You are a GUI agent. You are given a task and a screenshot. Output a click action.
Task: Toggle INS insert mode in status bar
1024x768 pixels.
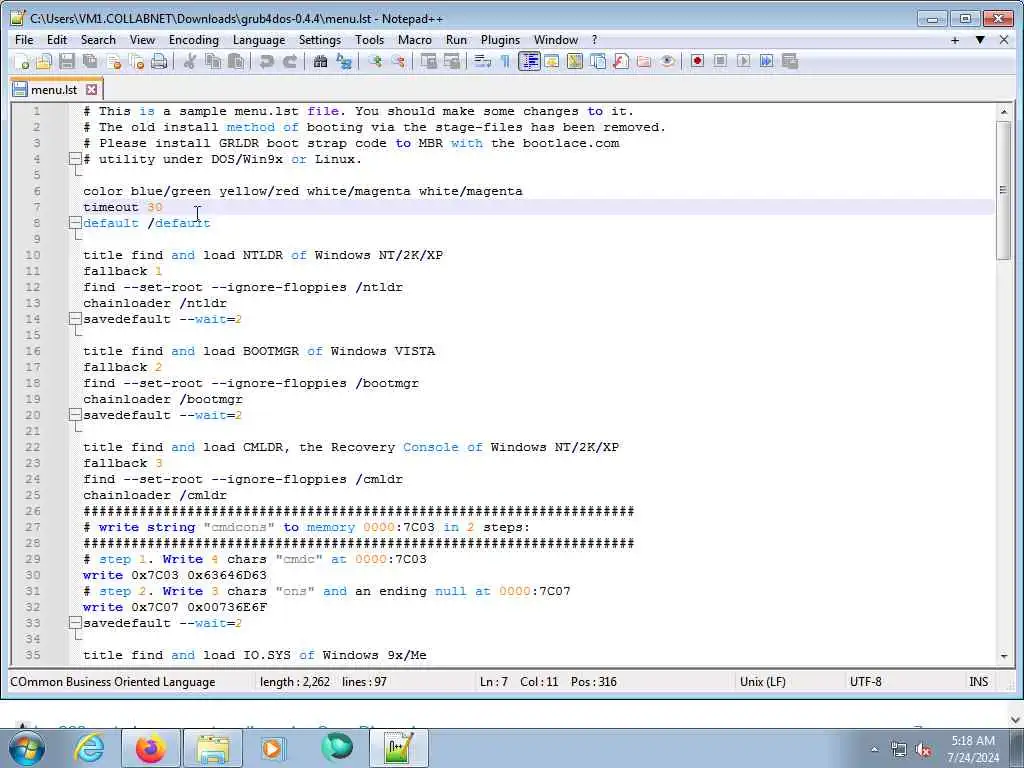point(978,682)
